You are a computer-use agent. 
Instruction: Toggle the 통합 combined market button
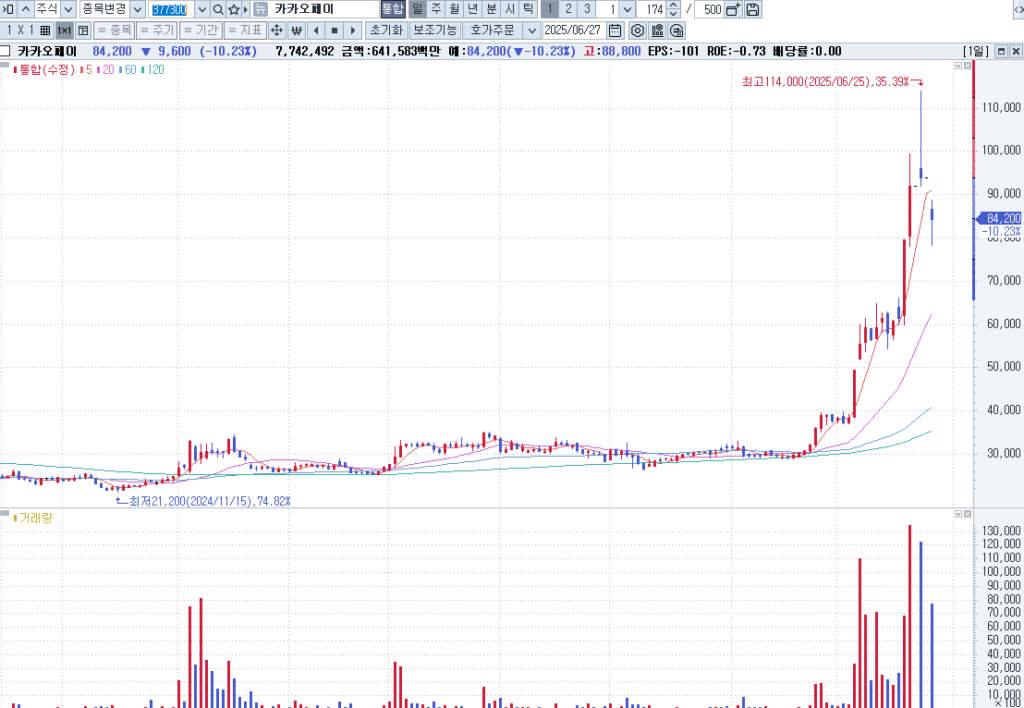(393, 9)
